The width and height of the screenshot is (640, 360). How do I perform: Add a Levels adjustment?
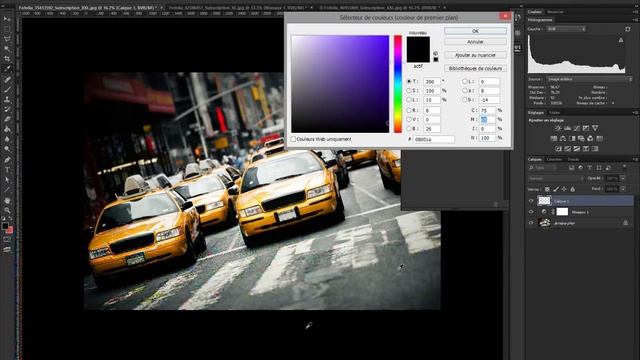[x=567, y=128]
